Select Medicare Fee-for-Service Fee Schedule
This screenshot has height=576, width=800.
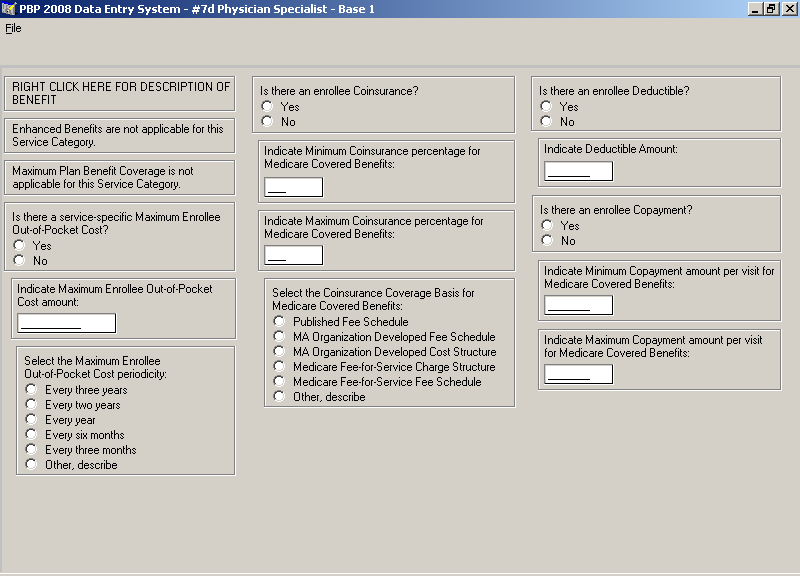tap(279, 381)
